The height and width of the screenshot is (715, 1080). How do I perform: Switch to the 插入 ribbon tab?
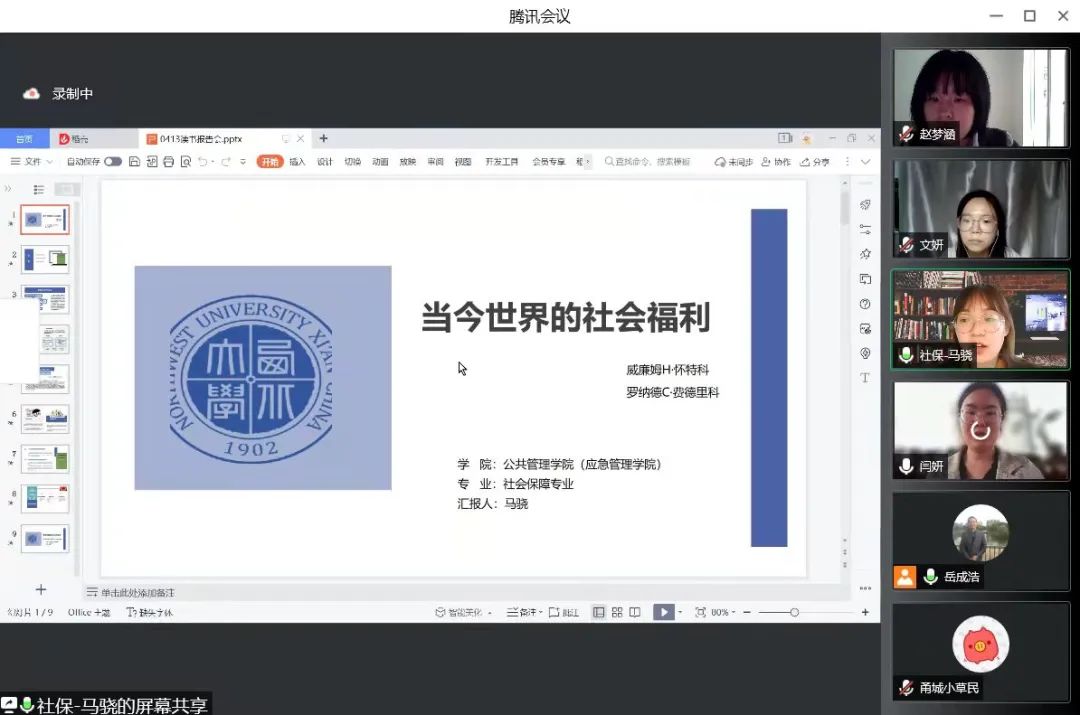297,162
